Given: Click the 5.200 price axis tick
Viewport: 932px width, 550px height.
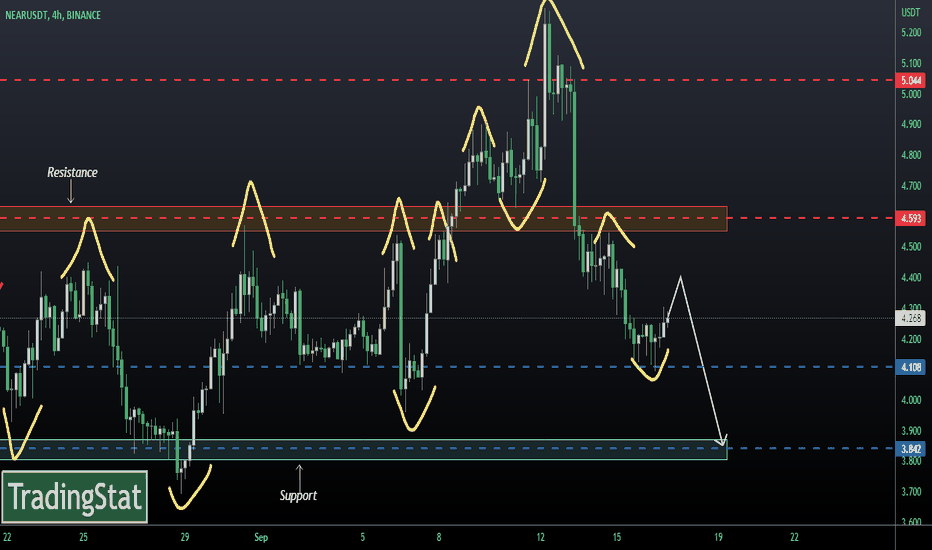Looking at the screenshot, I should coord(911,33).
